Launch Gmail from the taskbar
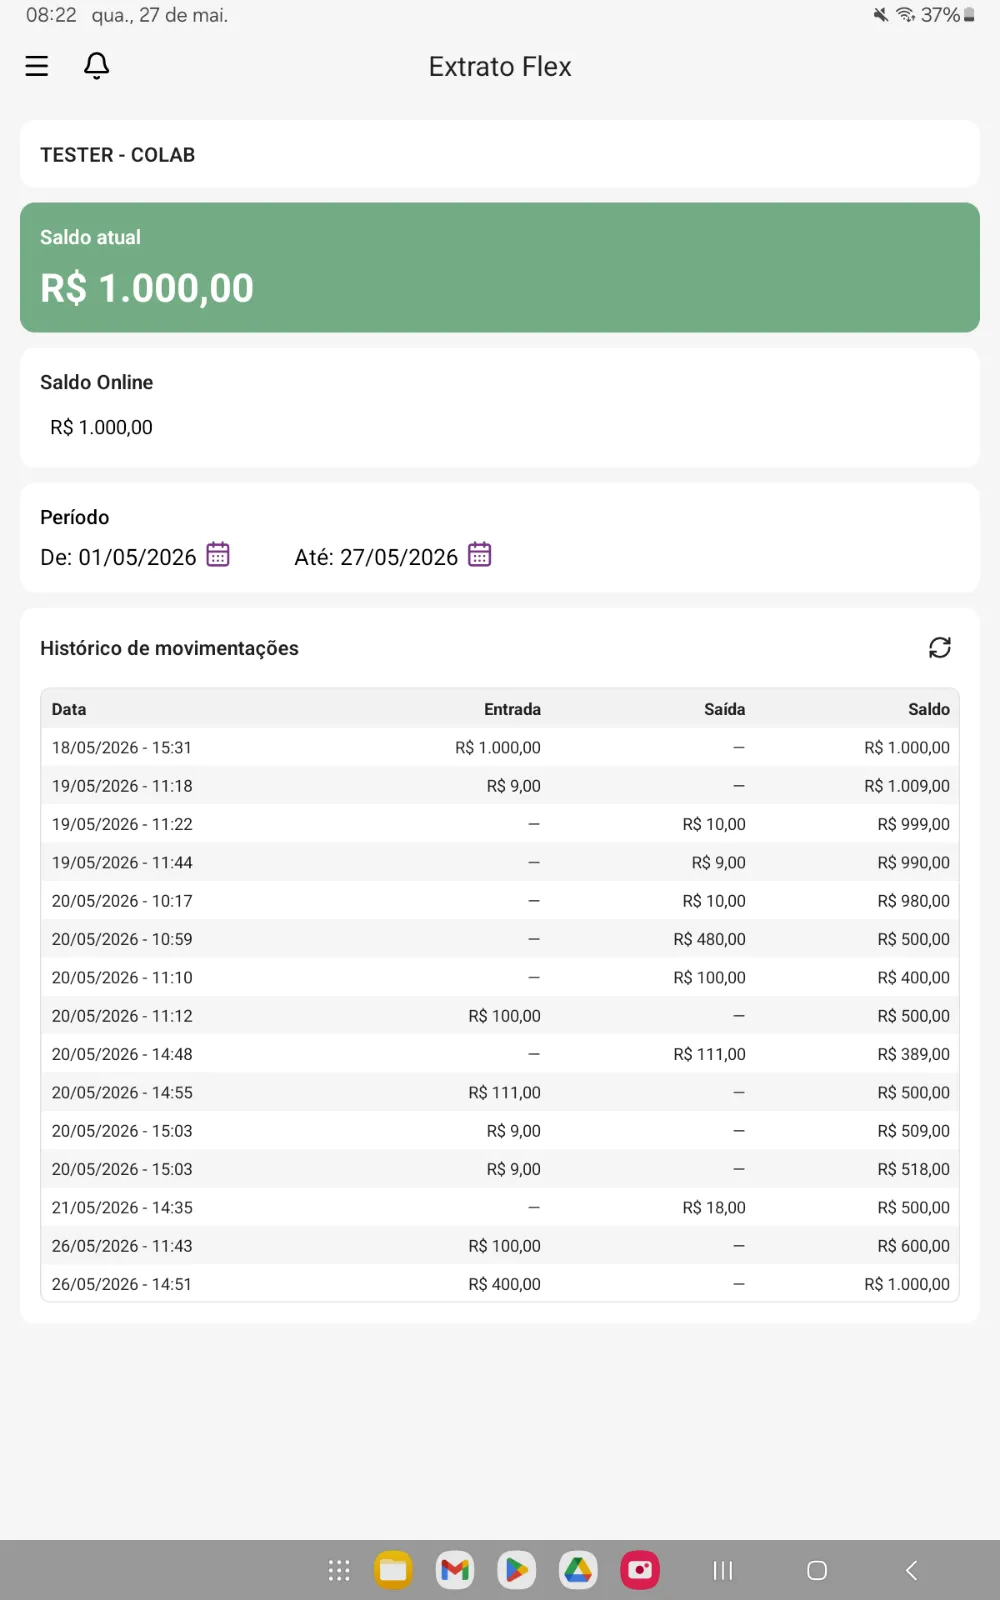Image resolution: width=1000 pixels, height=1600 pixels. (455, 1570)
